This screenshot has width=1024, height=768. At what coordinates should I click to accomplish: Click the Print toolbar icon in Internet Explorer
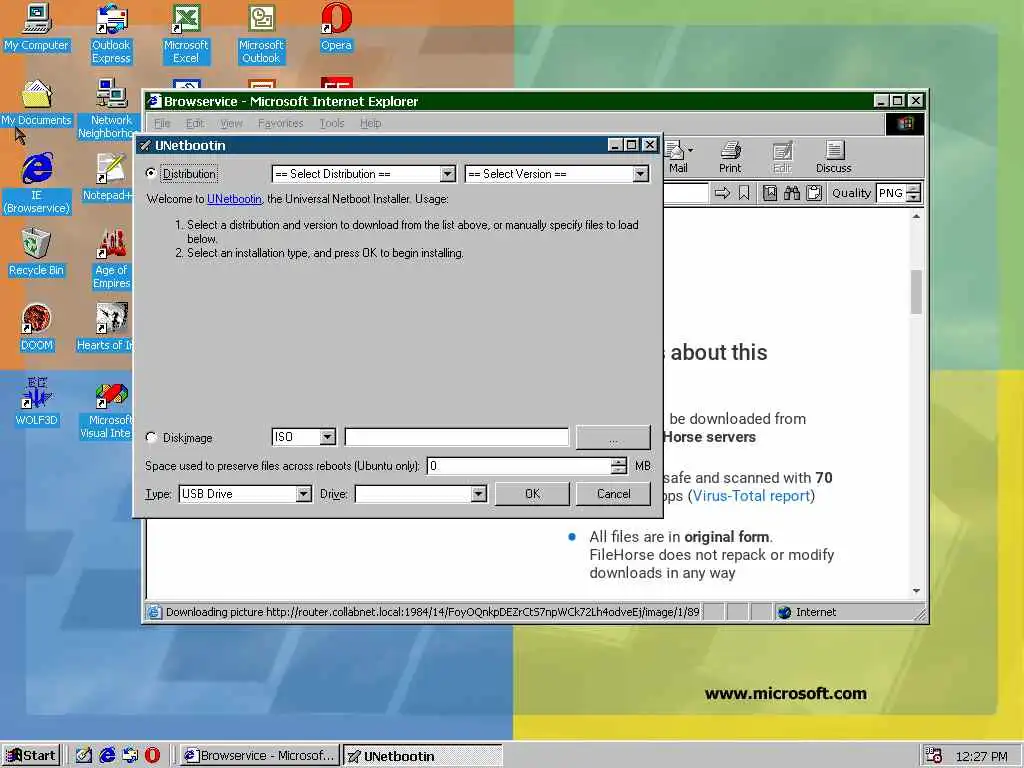pos(730,157)
